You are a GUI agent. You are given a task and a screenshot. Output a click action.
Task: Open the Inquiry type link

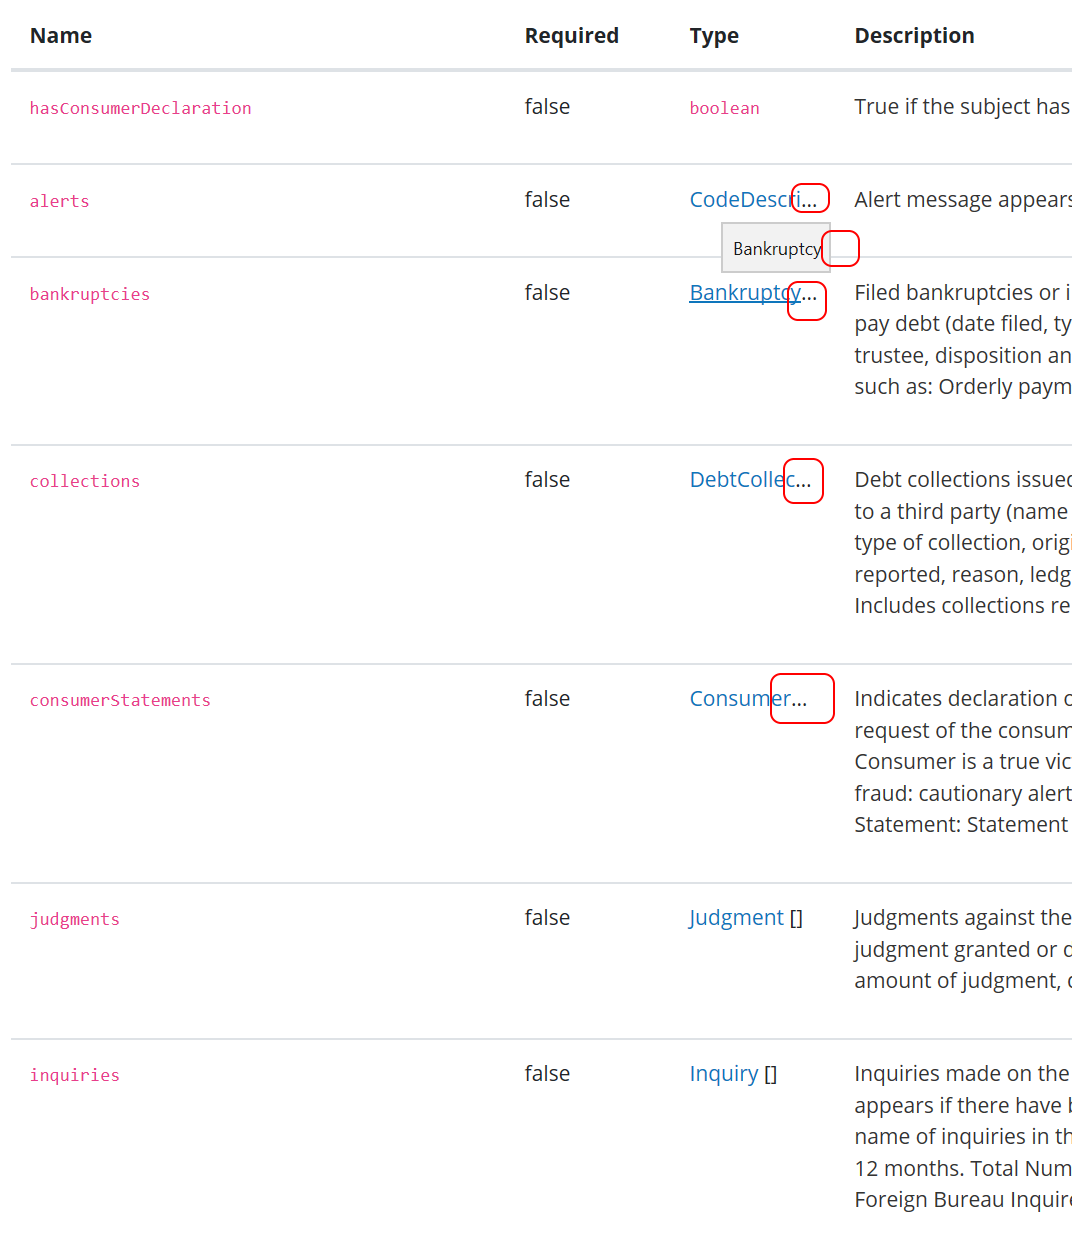(x=724, y=1074)
